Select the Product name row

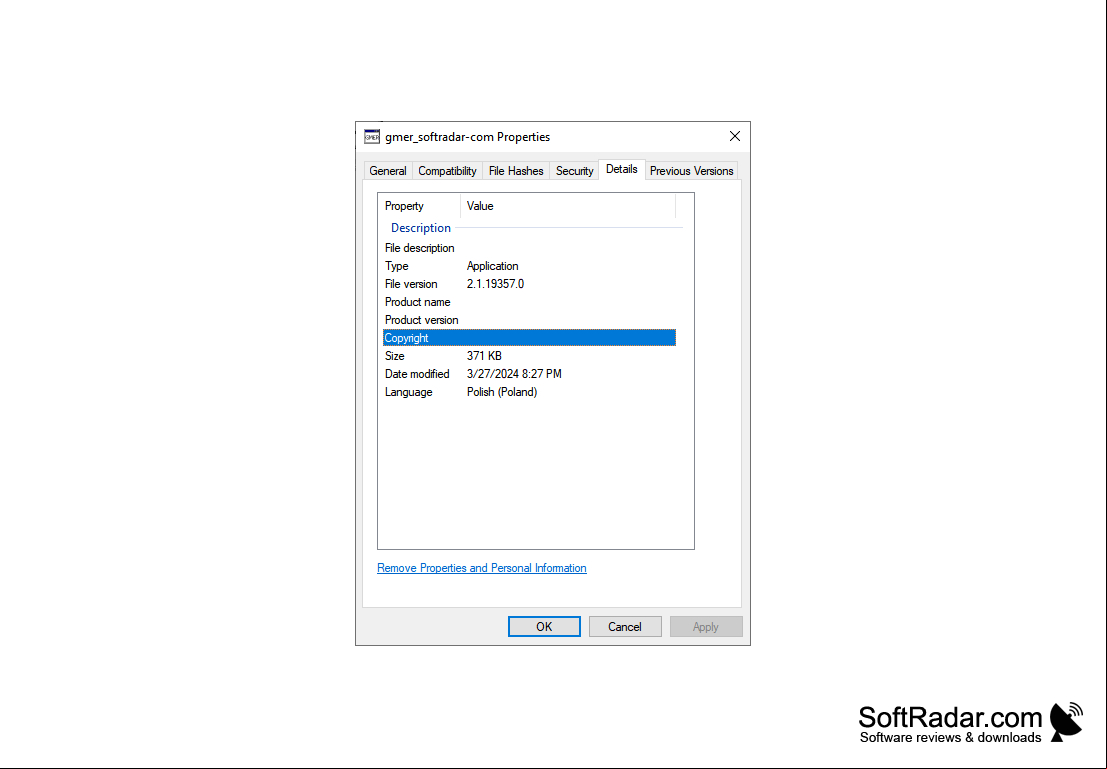(x=529, y=302)
